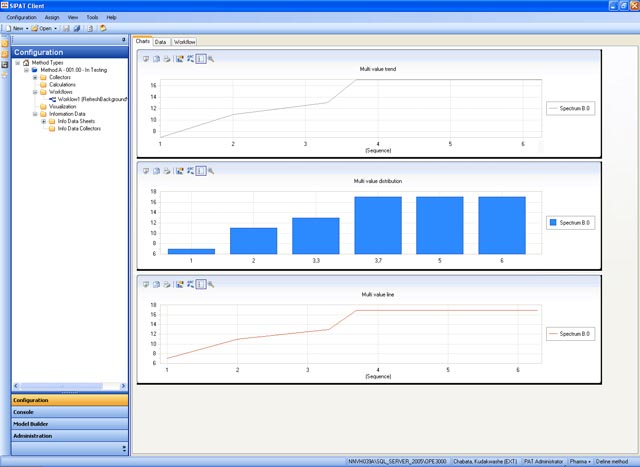Open the Administration navigation pane
640x467 pixels.
pos(35,436)
